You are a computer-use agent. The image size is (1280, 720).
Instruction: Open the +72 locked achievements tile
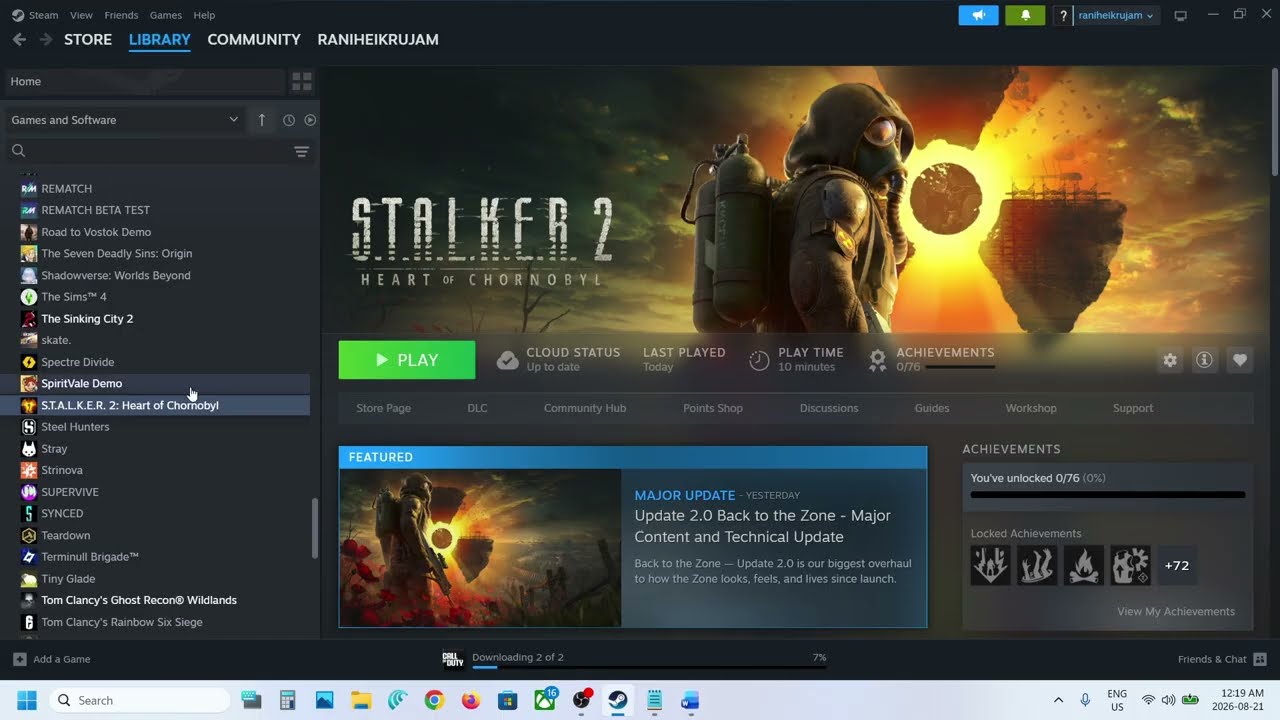(x=1177, y=565)
